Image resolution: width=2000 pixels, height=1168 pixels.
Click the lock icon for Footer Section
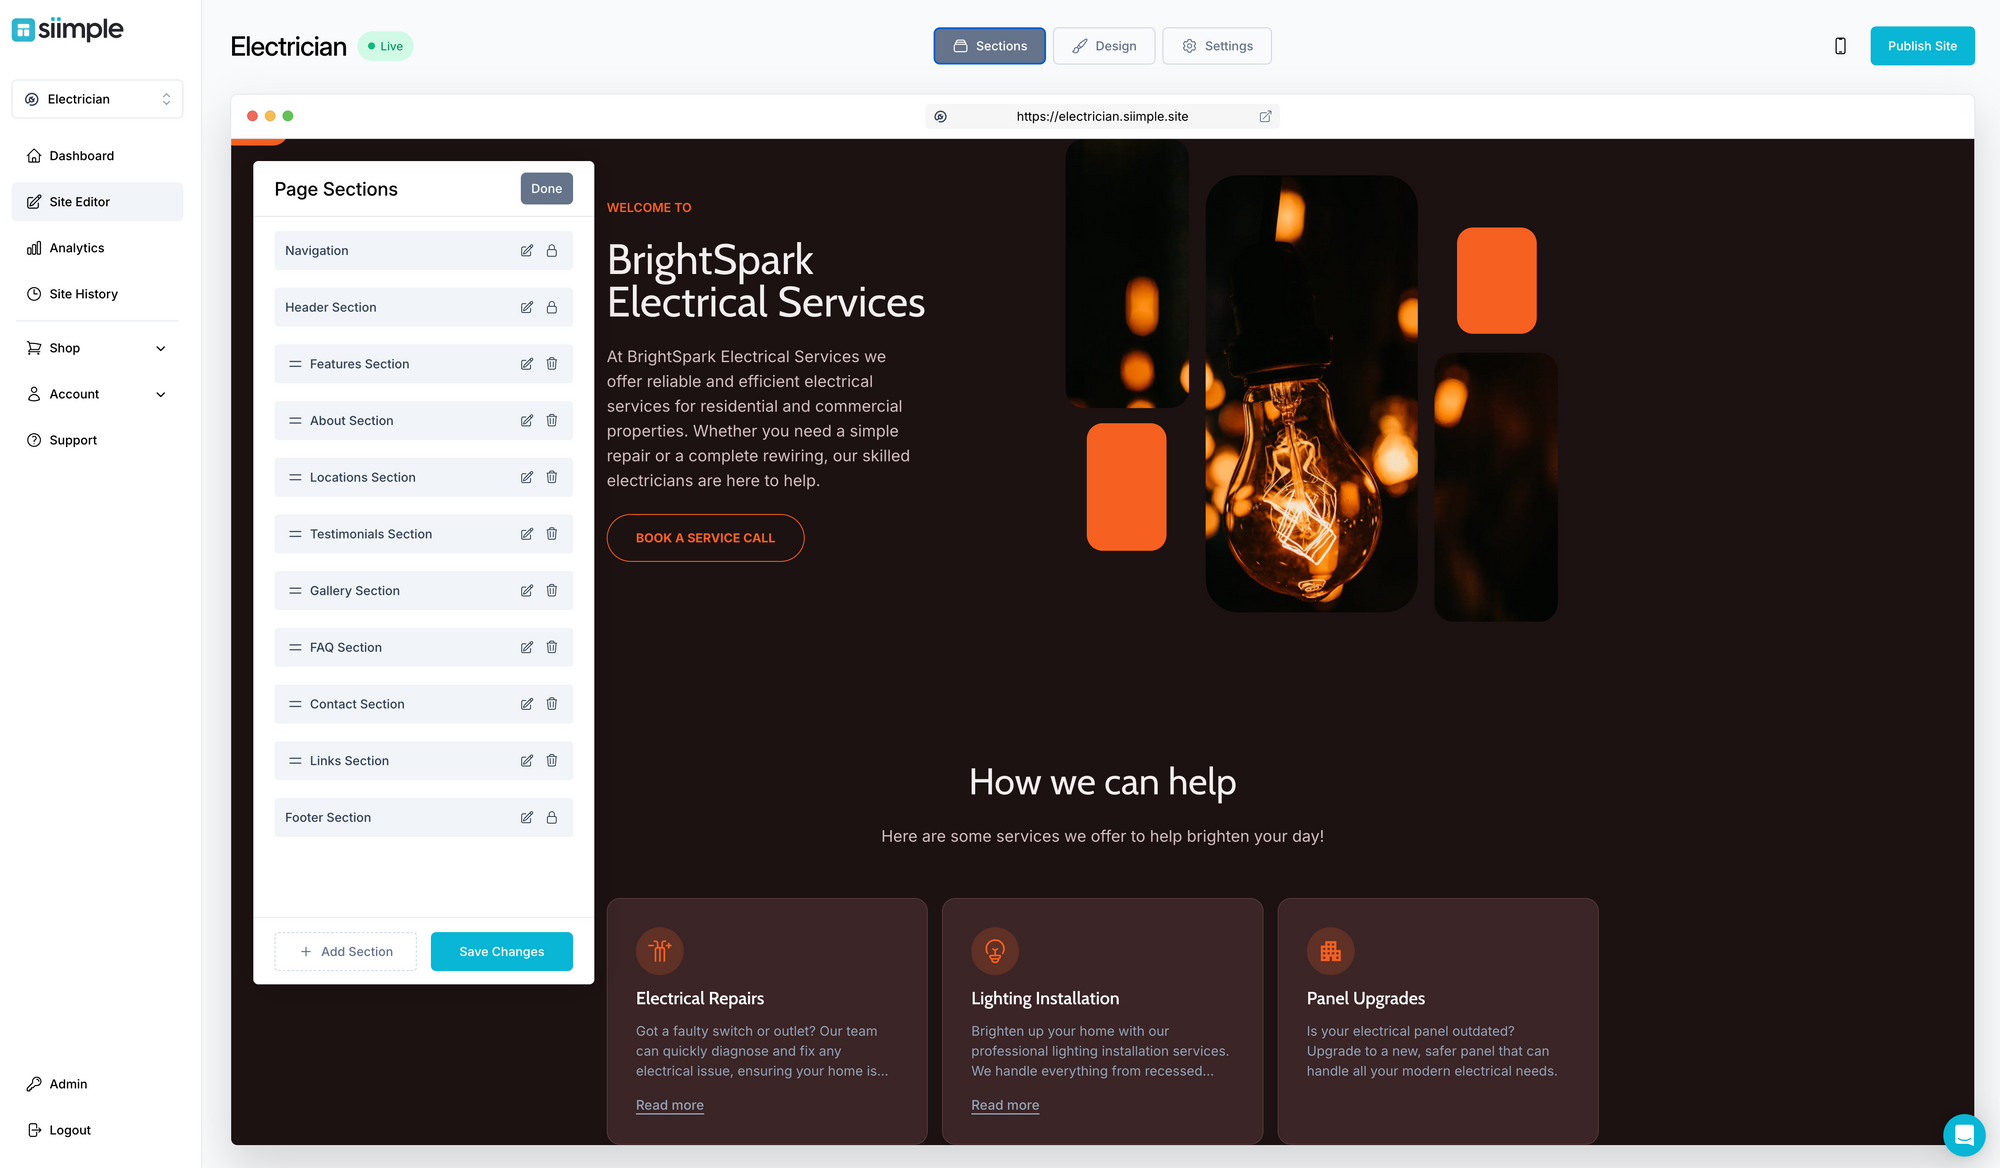pos(550,818)
